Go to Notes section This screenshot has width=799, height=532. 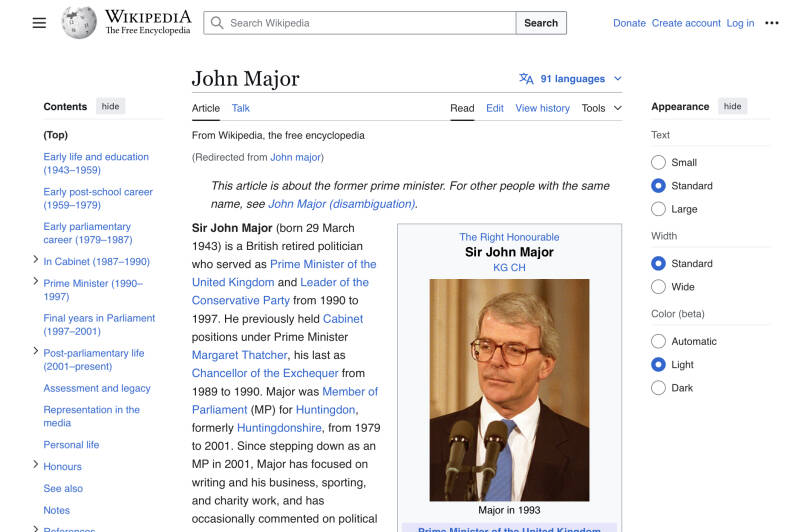(57, 510)
